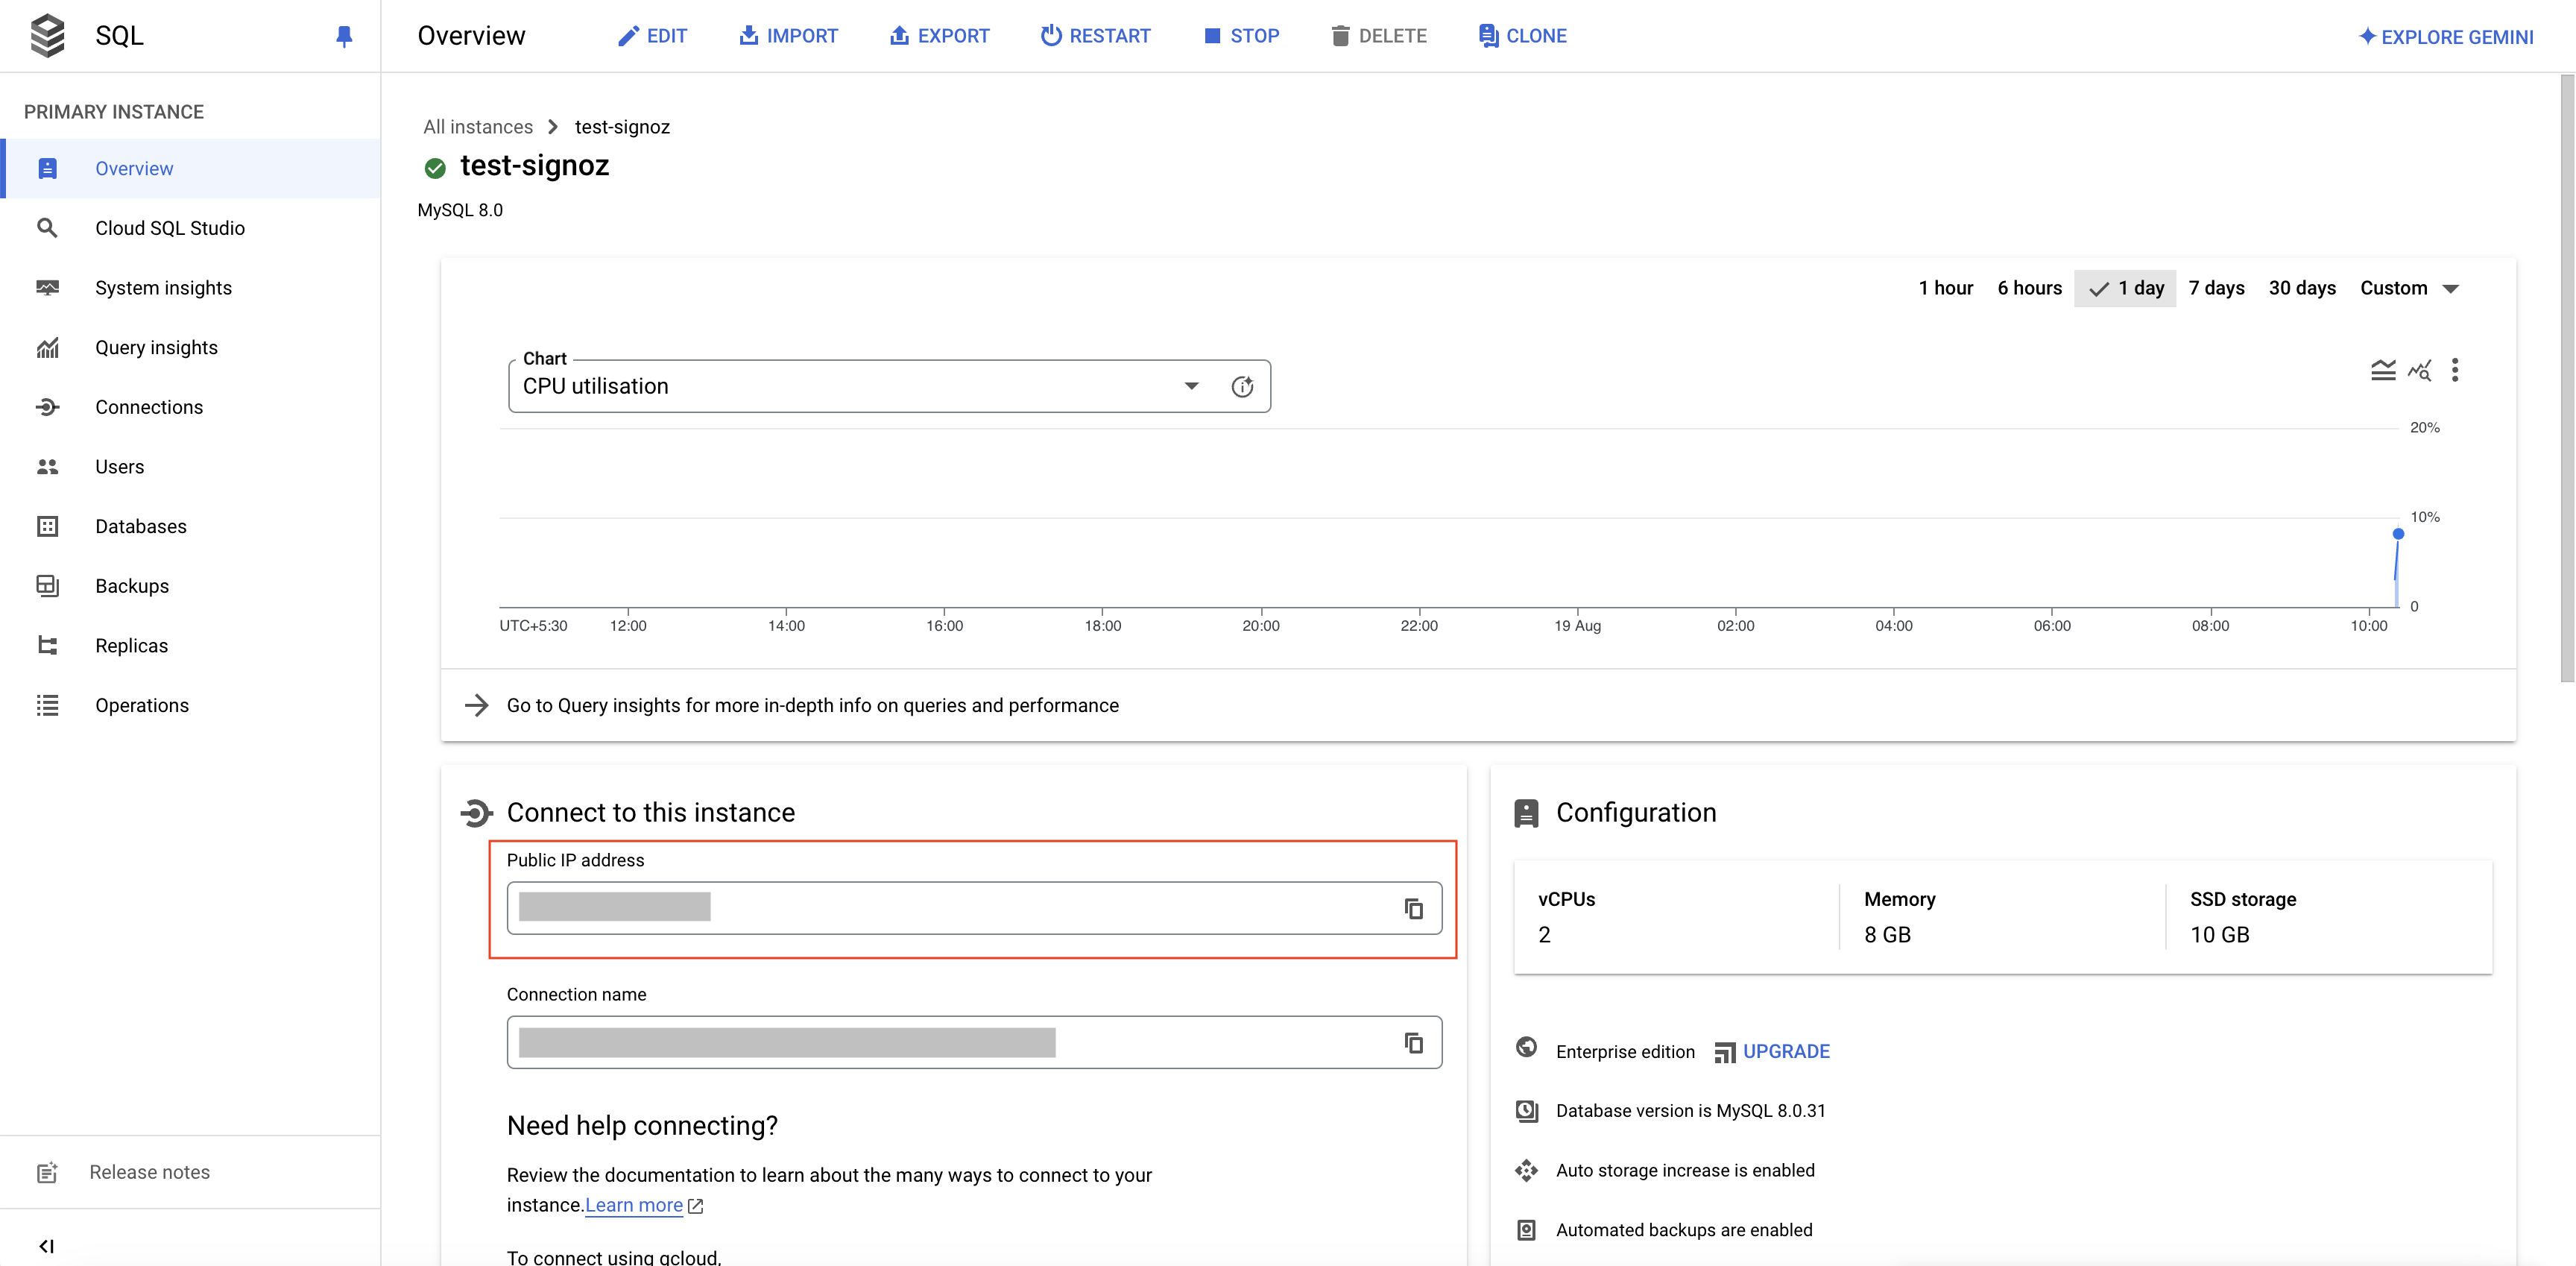Viewport: 2576px width, 1266px height.
Task: Click the 'MySQL 8.0' version text
Action: pyautogui.click(x=460, y=210)
